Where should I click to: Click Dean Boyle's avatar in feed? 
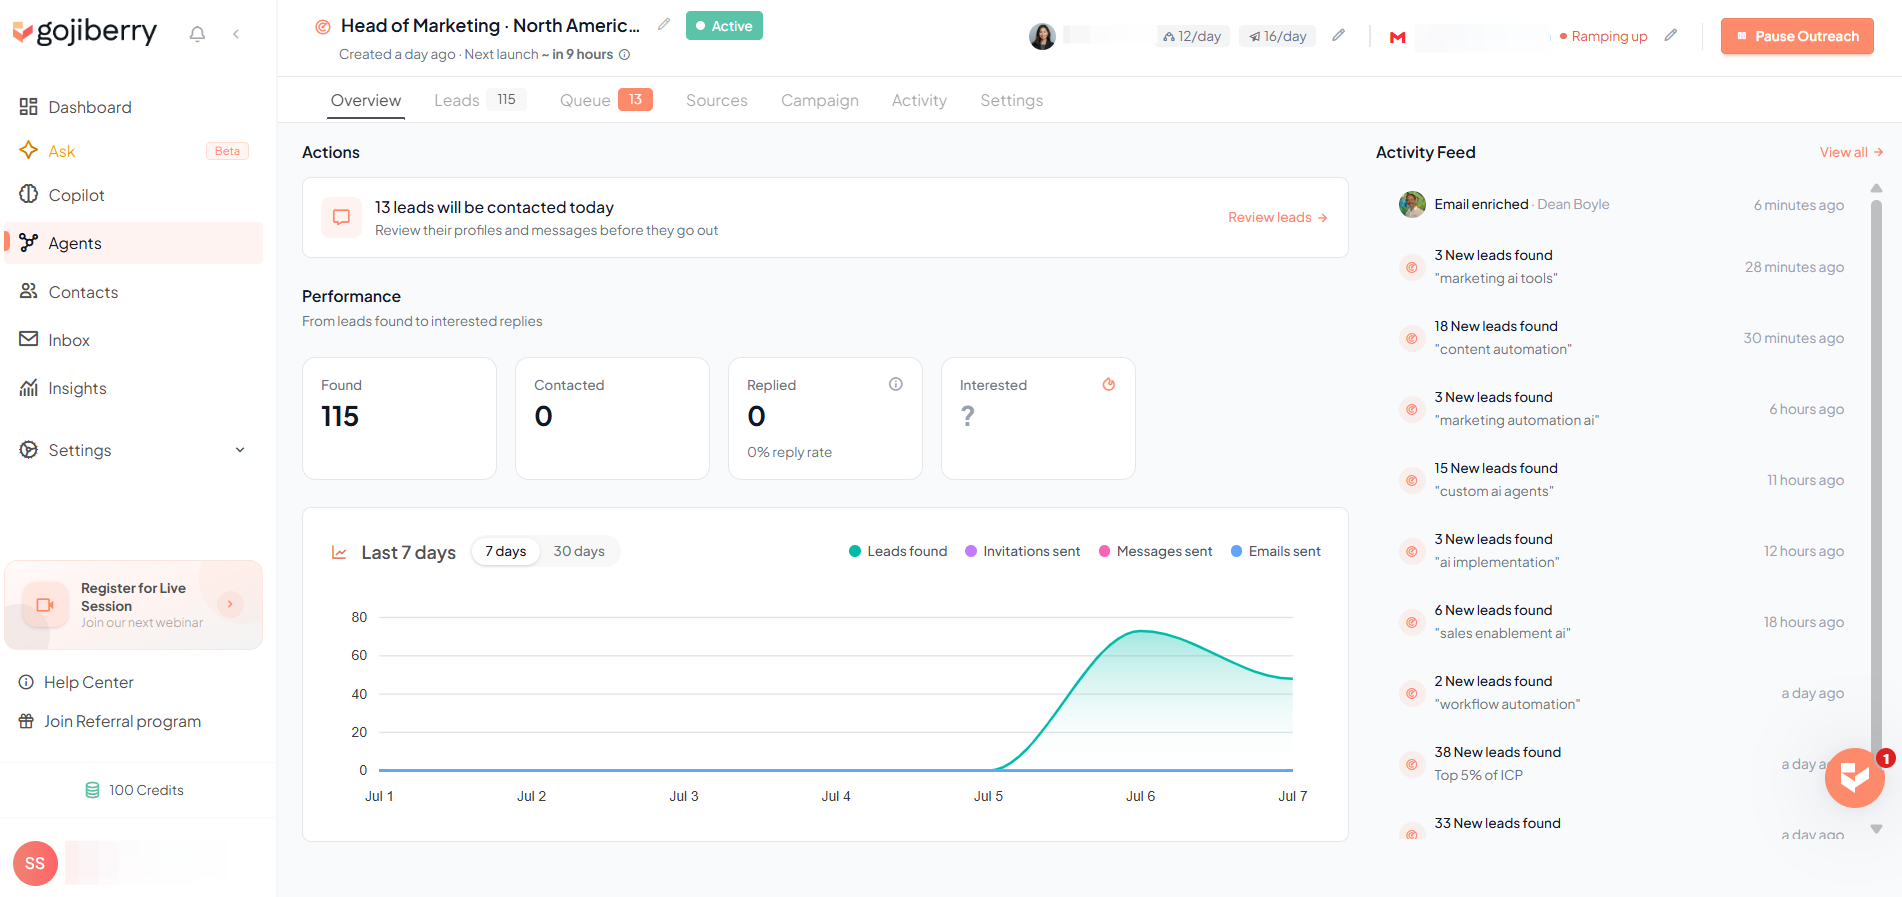pyautogui.click(x=1412, y=204)
